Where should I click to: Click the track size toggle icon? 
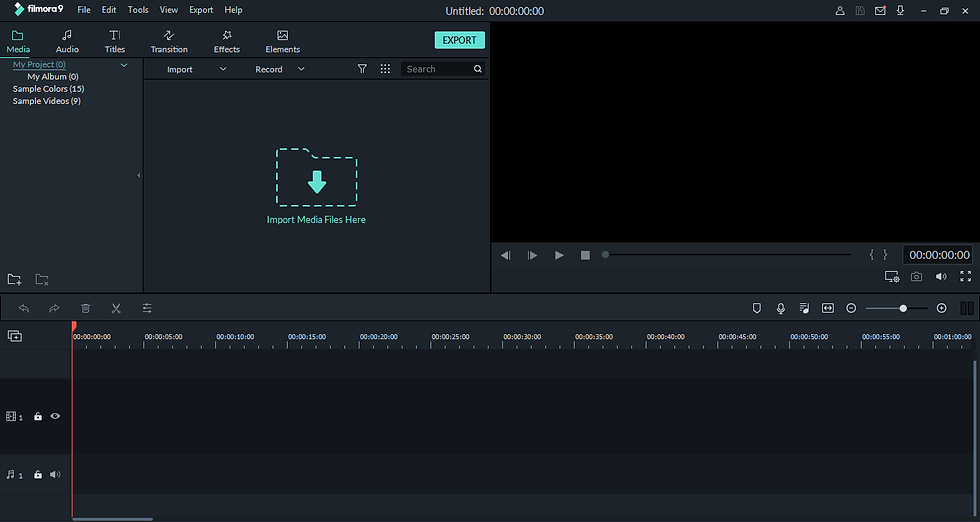tap(967, 308)
